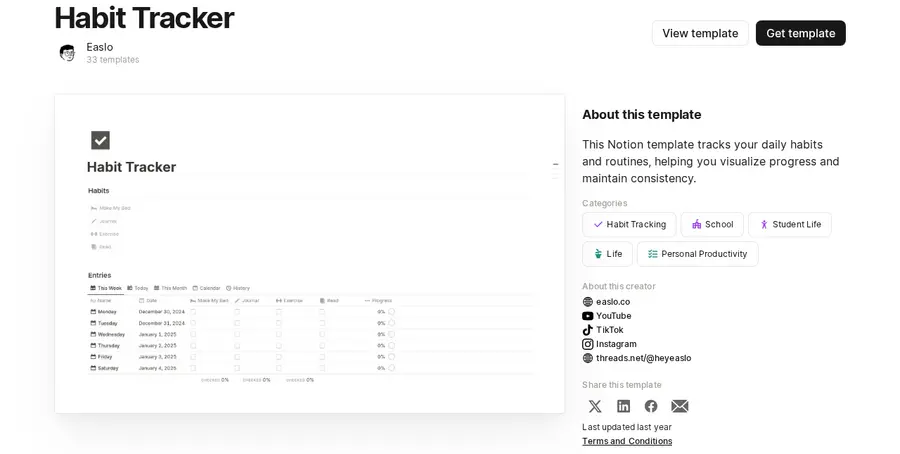Open easlo.co website link
This screenshot has width=900, height=454.
tap(612, 301)
